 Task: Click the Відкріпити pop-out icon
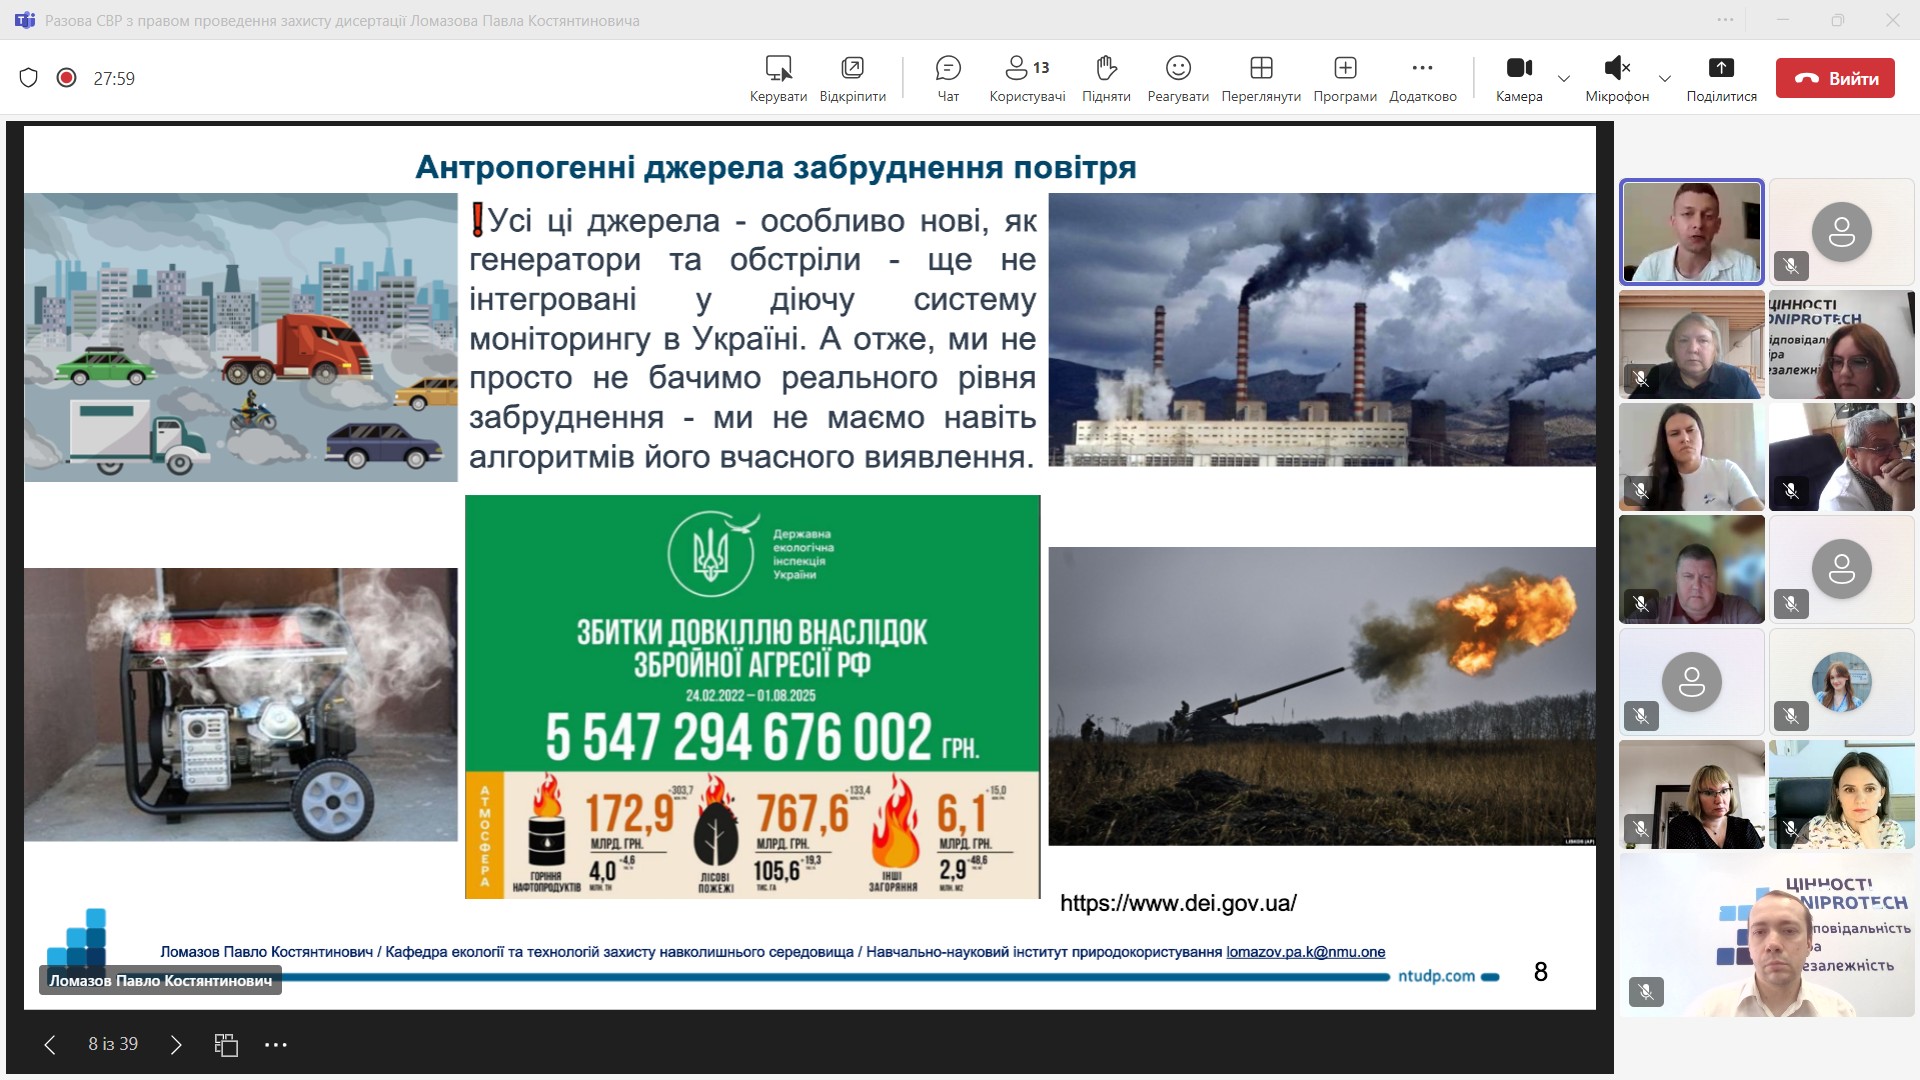pyautogui.click(x=852, y=78)
